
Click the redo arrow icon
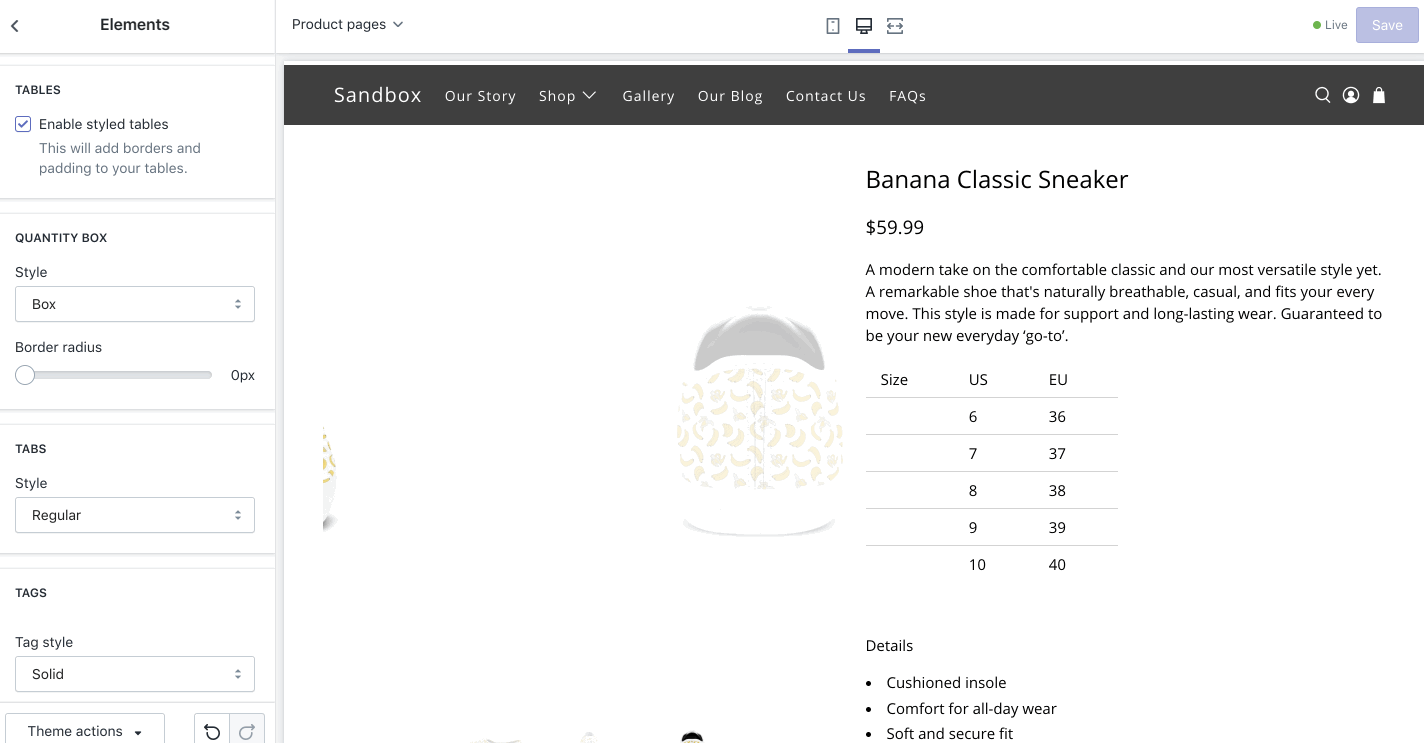(247, 732)
